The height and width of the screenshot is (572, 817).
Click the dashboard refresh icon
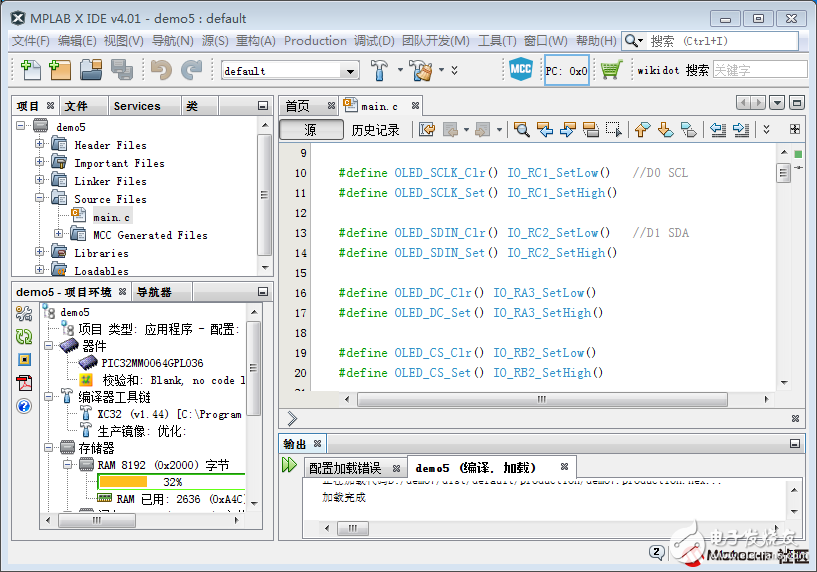pyautogui.click(x=24, y=337)
